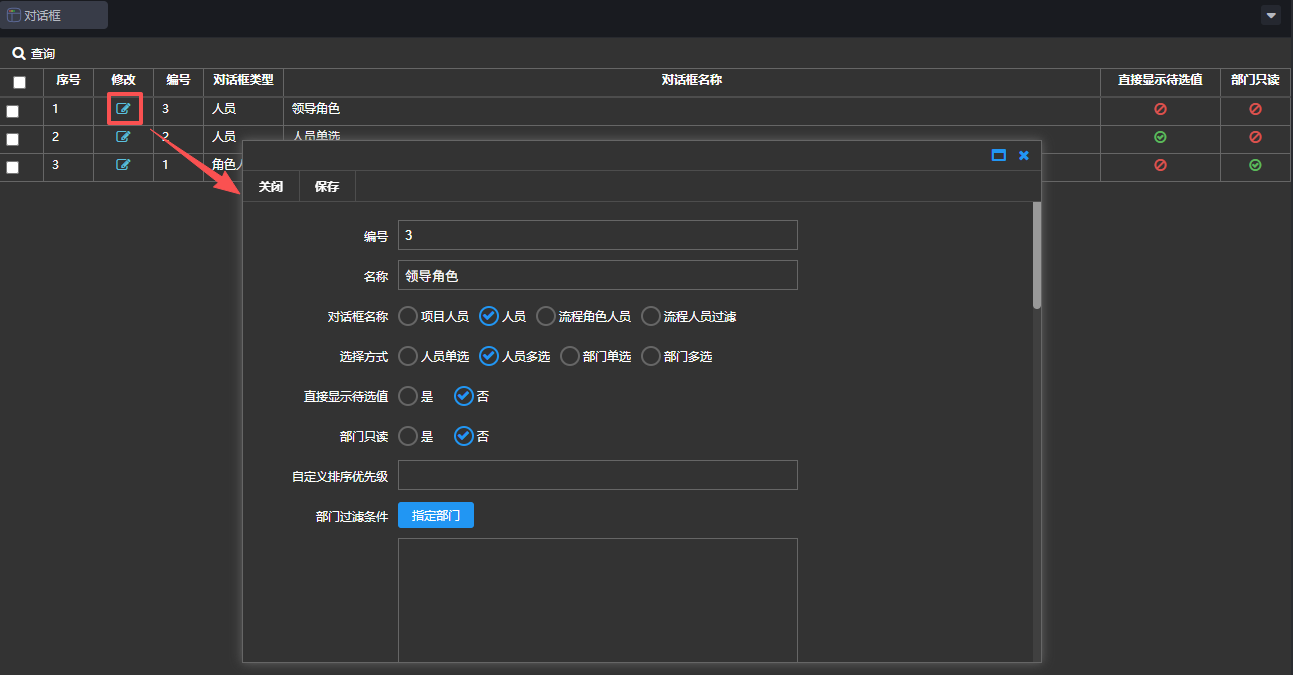Select the 项目人员 radio option
Image resolution: width=1293 pixels, height=675 pixels.
click(x=408, y=316)
